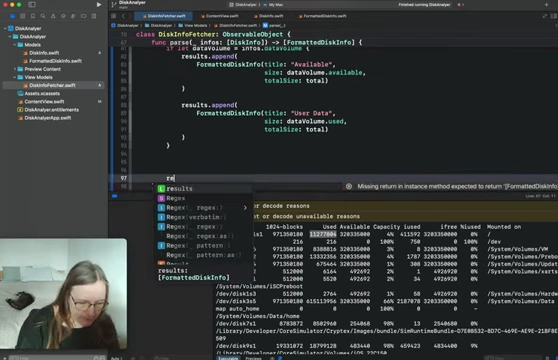Switch to the ContentView.swift tab

220,16
